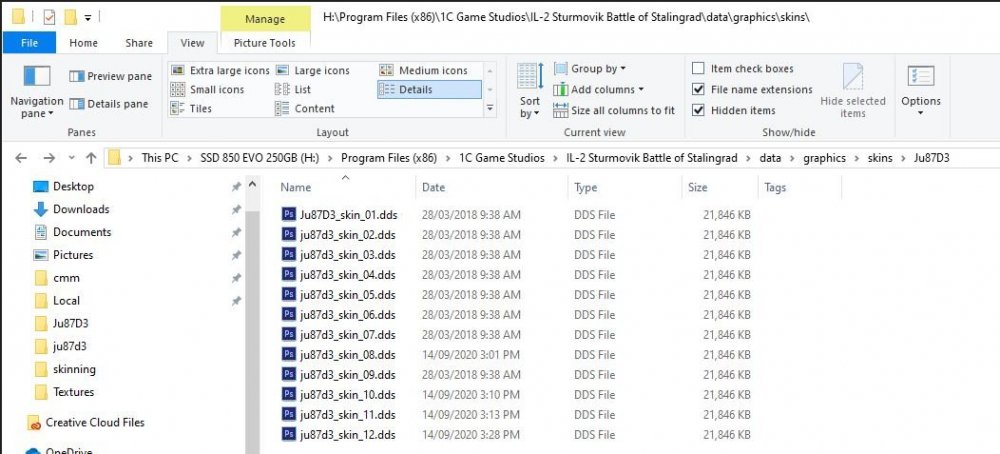Sort by the Size column header

click(x=698, y=187)
